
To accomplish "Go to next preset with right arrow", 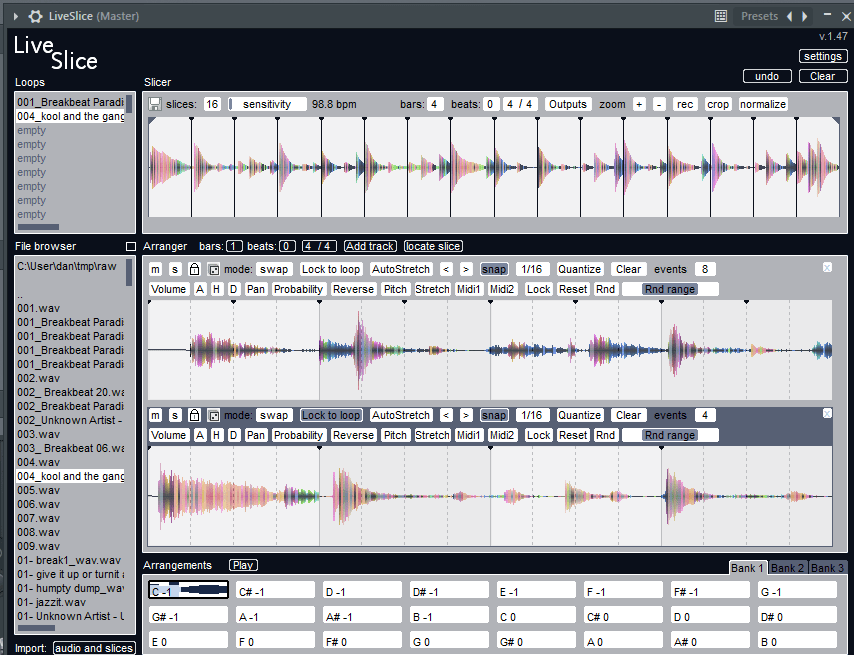I will pos(805,16).
